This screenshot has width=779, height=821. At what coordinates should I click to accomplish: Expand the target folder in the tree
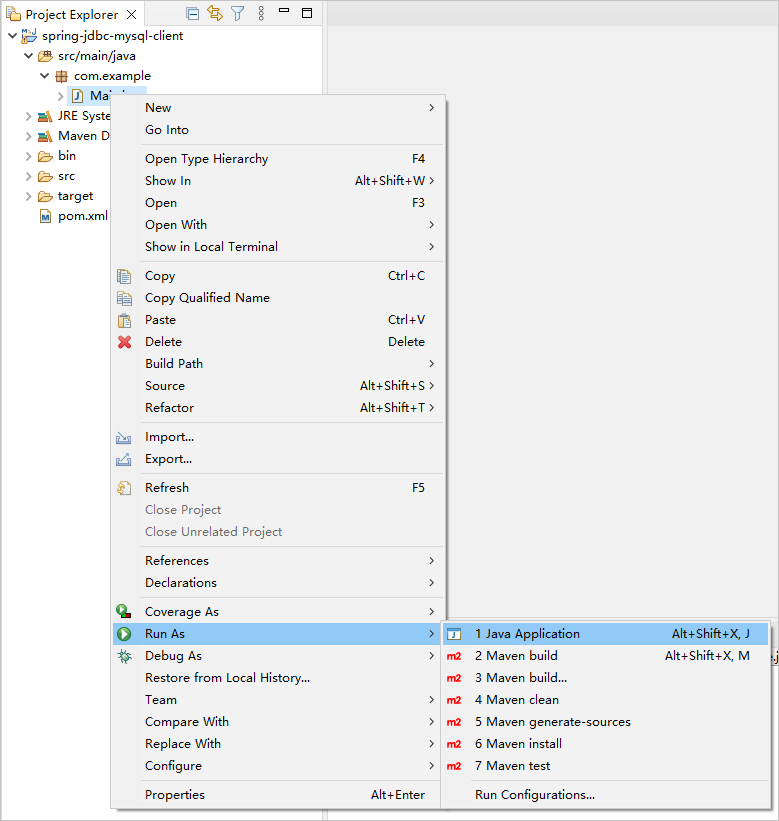pos(28,196)
